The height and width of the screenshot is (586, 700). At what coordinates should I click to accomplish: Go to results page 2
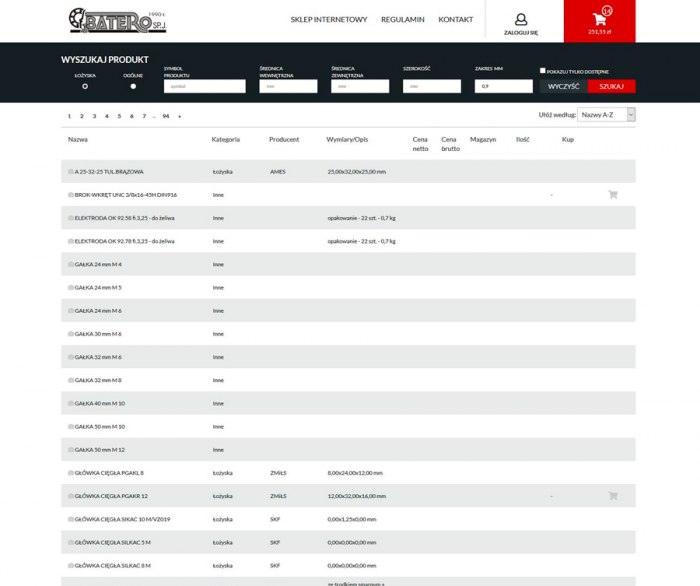pyautogui.click(x=82, y=116)
